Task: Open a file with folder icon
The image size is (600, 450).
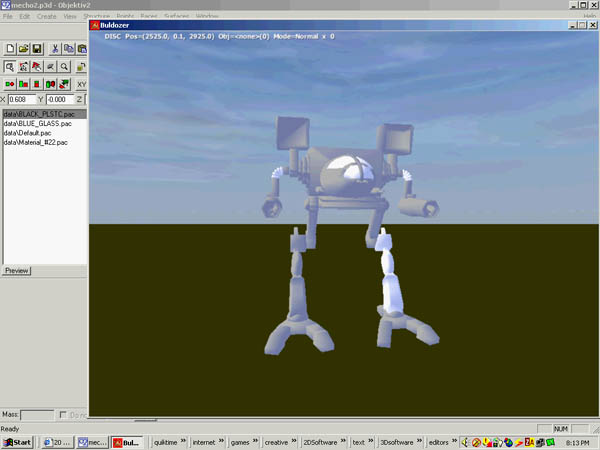Action: tap(23, 49)
